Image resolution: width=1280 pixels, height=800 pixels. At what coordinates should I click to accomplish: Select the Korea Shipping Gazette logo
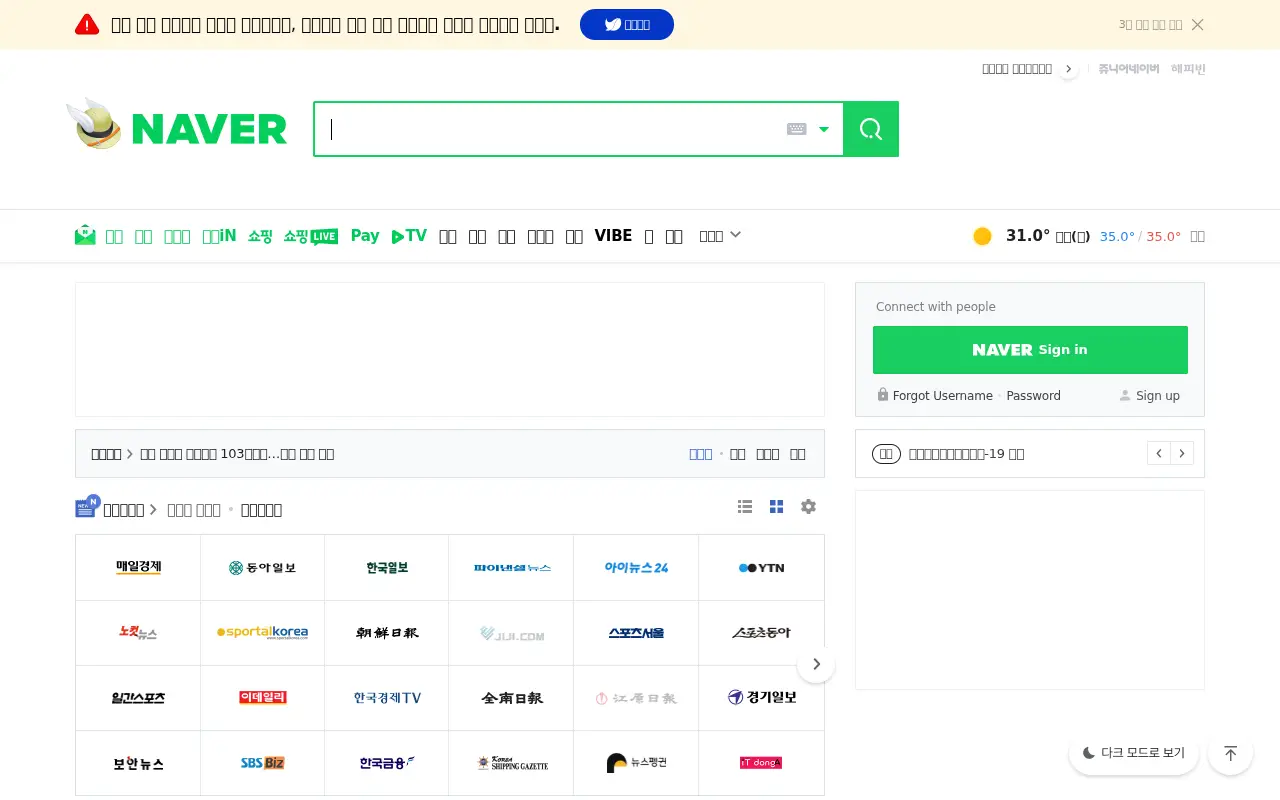tap(512, 763)
